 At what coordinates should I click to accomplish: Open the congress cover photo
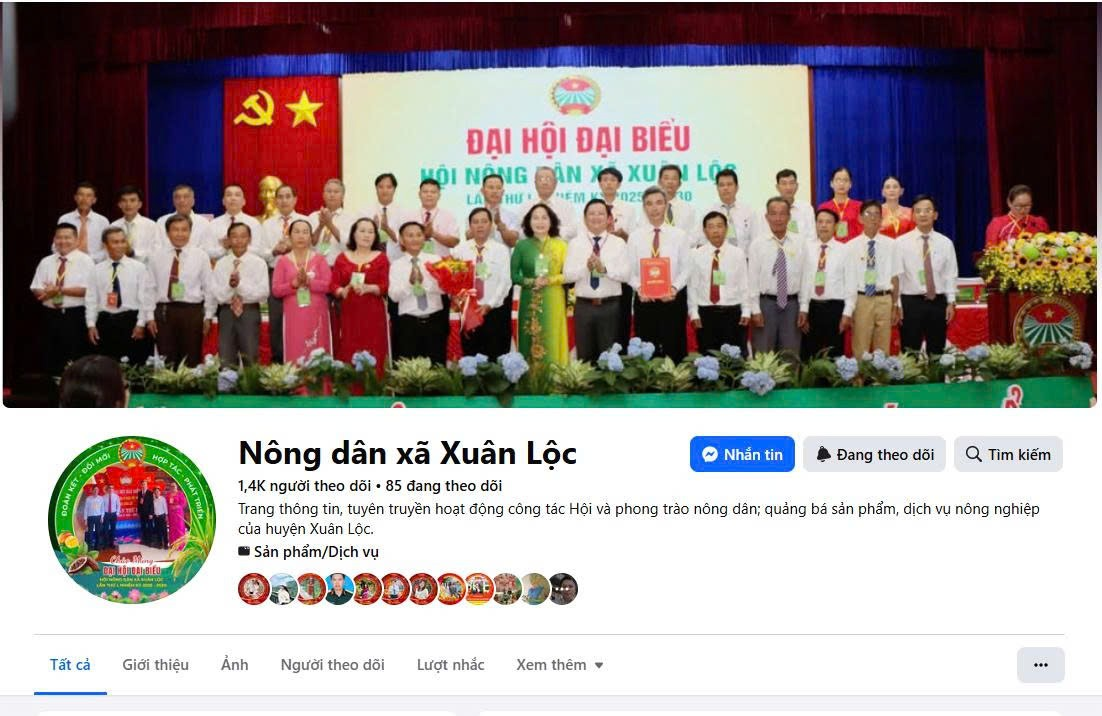coord(550,204)
